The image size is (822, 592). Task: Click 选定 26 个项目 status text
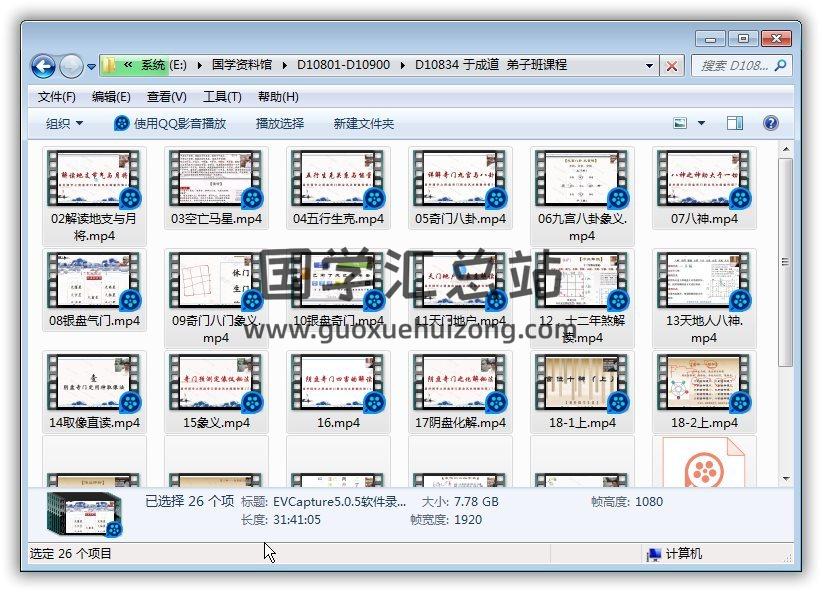pos(71,554)
